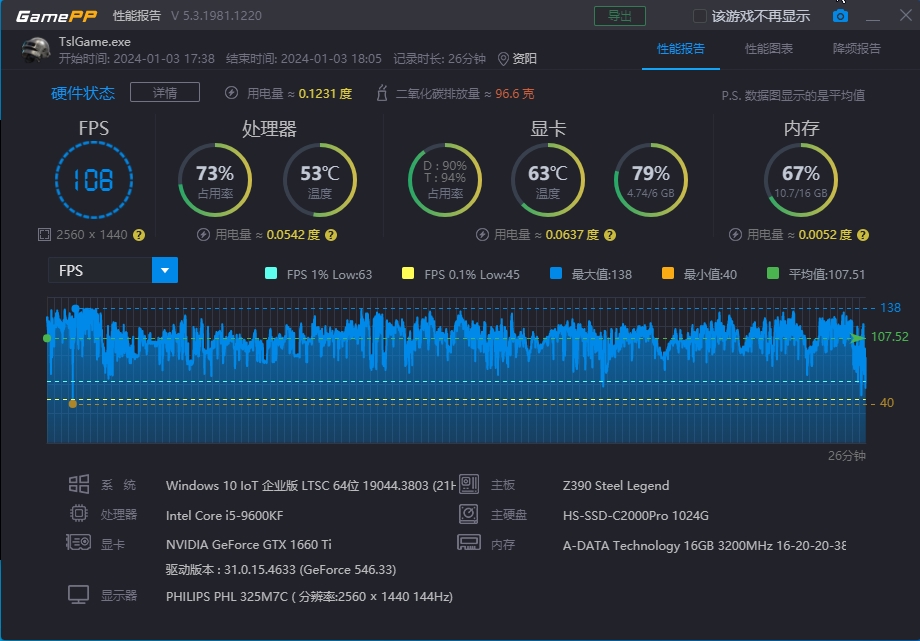Click the yellow FPS 0.1% Low swatch
Image resolution: width=920 pixels, height=641 pixels.
[408, 273]
